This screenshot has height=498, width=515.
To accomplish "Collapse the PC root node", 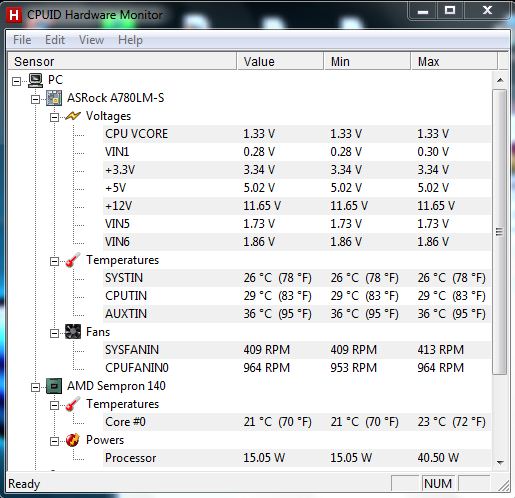I will click(16, 81).
